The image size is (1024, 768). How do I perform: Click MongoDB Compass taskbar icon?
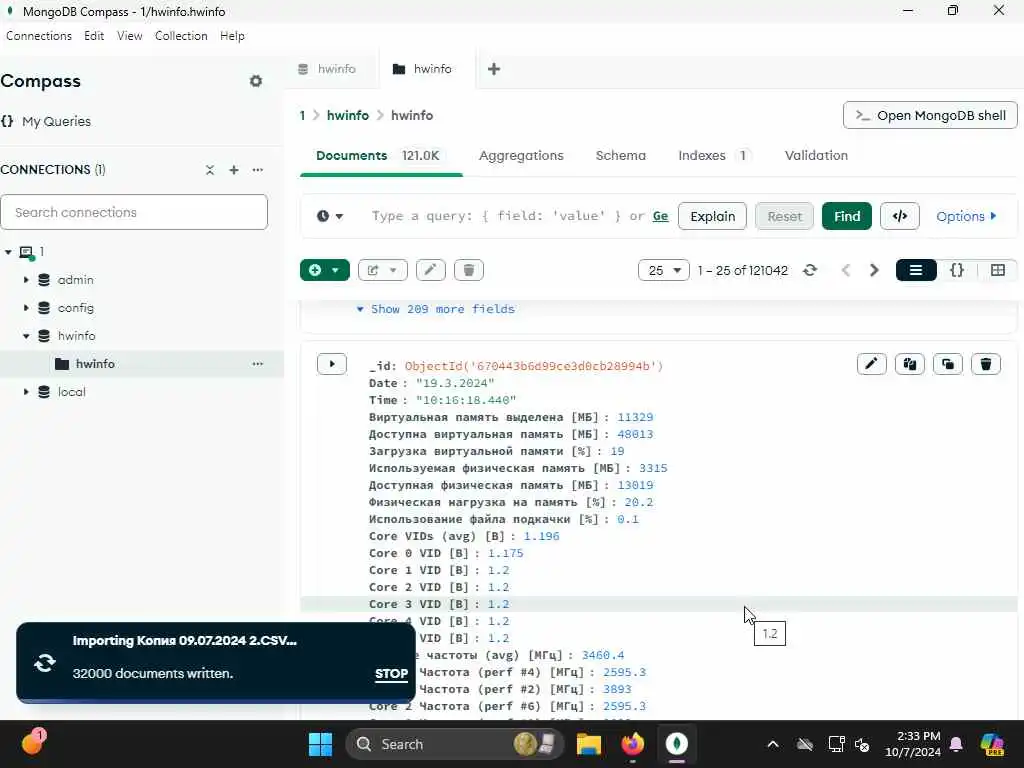point(677,744)
